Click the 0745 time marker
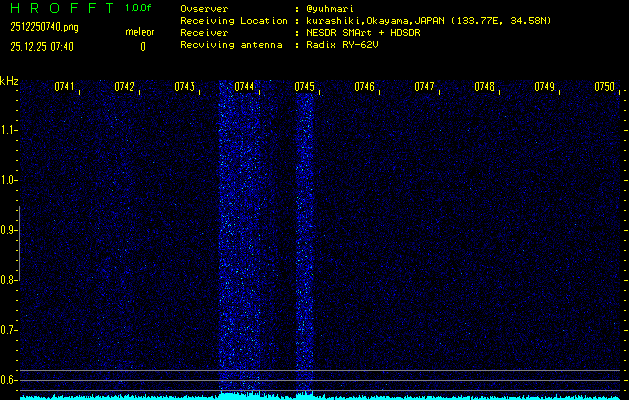Viewport: 629px width, 400px height. (x=304, y=87)
